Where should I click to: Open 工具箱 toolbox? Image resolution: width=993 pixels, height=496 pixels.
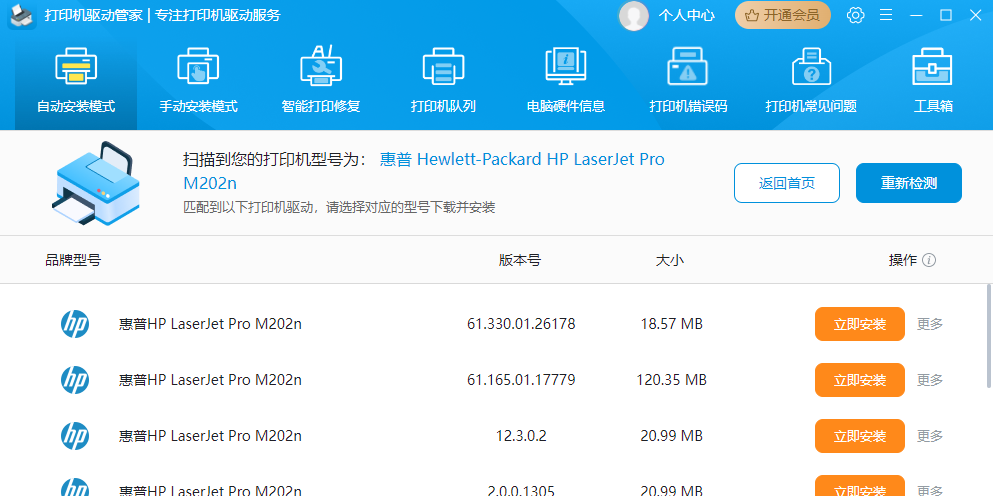(x=932, y=80)
